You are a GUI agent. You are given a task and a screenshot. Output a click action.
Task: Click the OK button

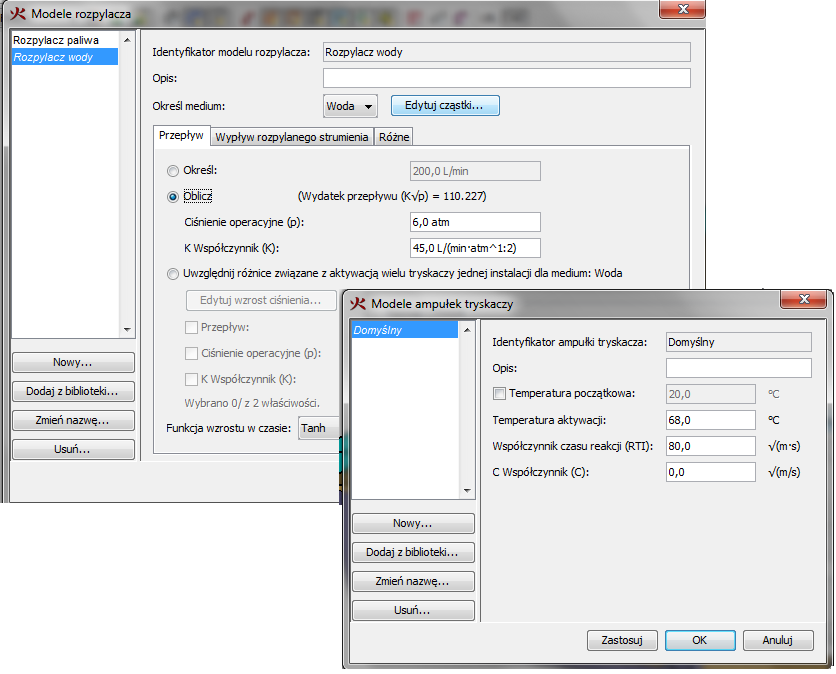tap(700, 640)
